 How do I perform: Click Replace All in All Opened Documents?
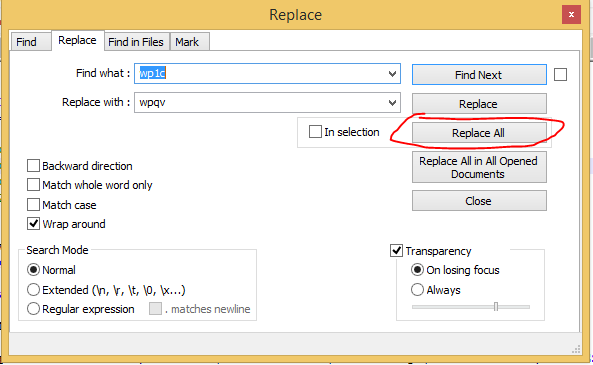pos(479,167)
